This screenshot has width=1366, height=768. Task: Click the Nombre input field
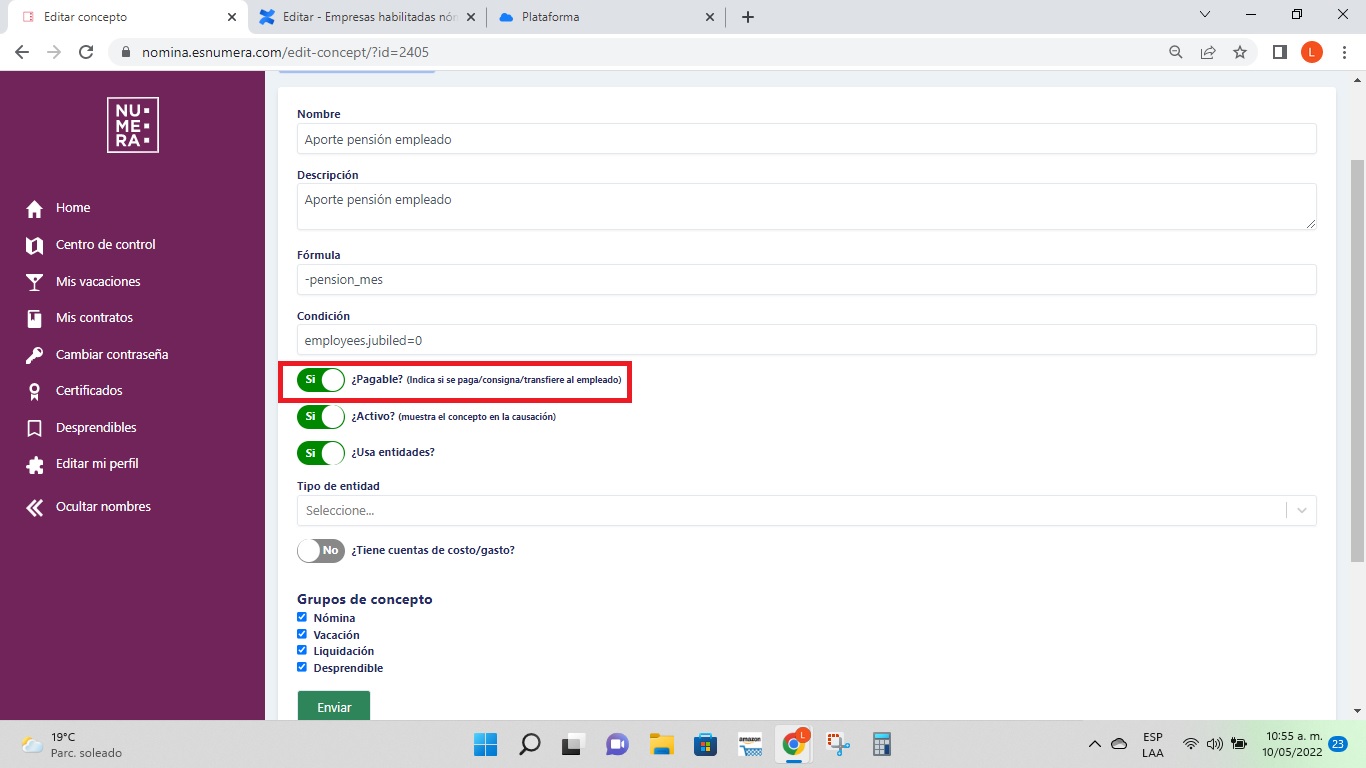(806, 139)
